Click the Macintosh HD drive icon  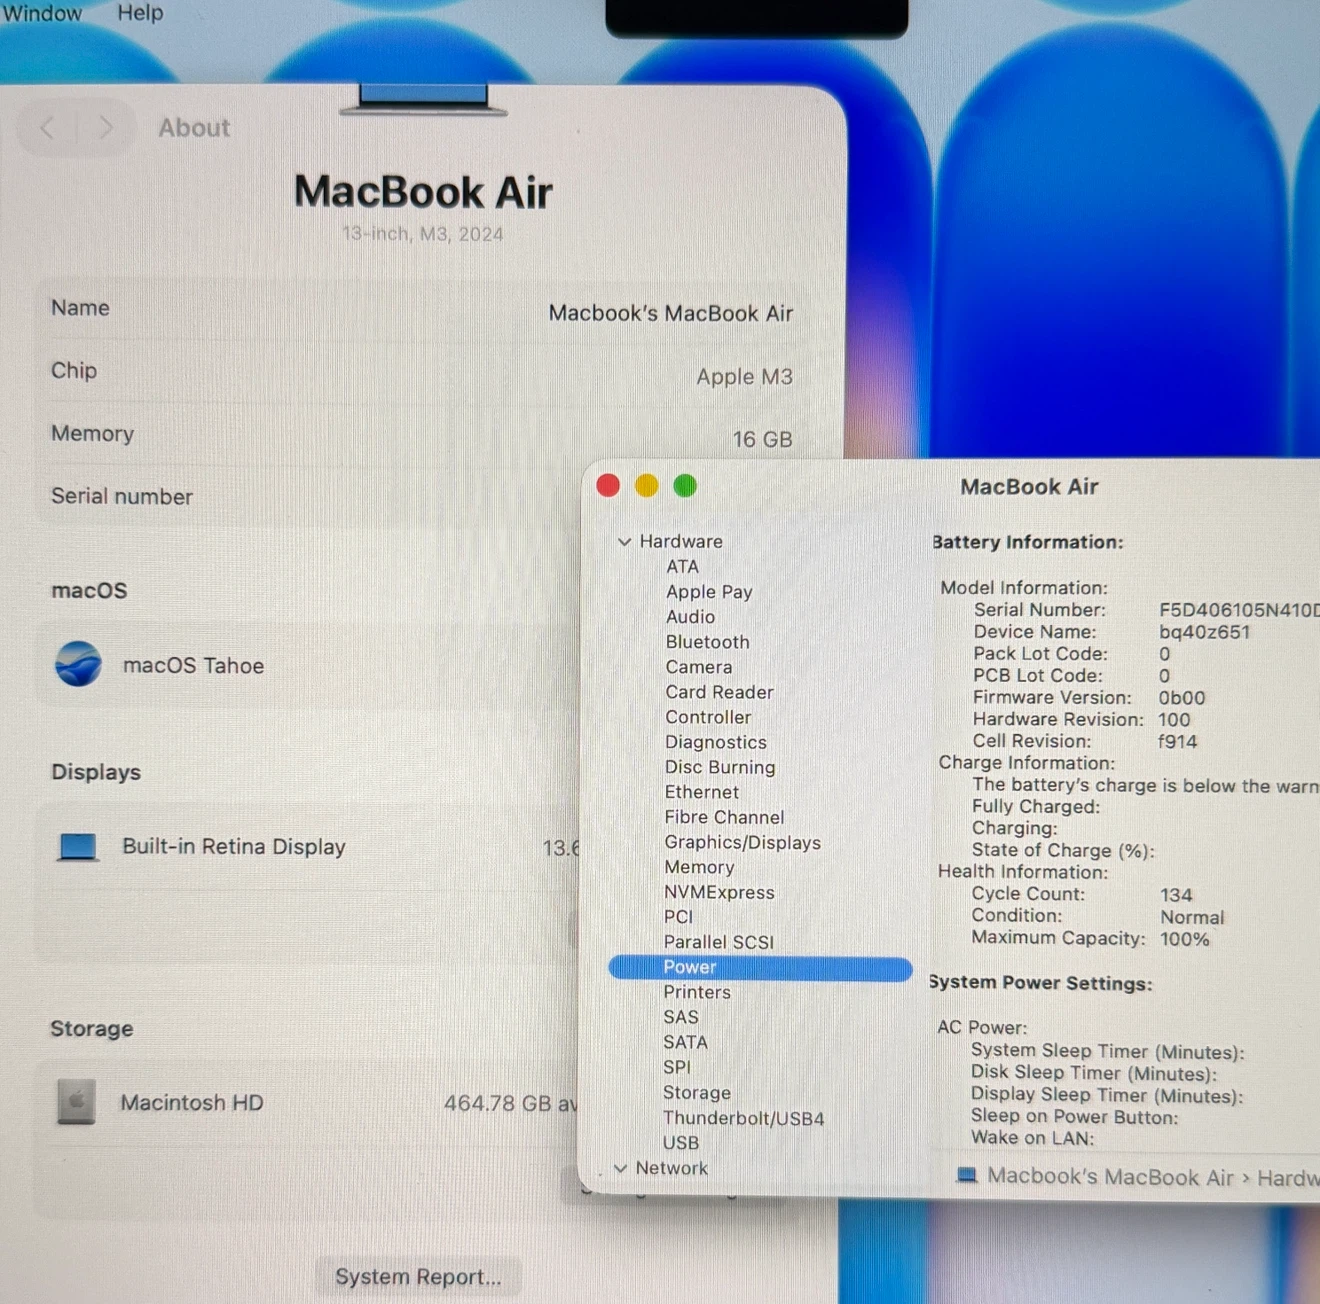coord(76,1102)
